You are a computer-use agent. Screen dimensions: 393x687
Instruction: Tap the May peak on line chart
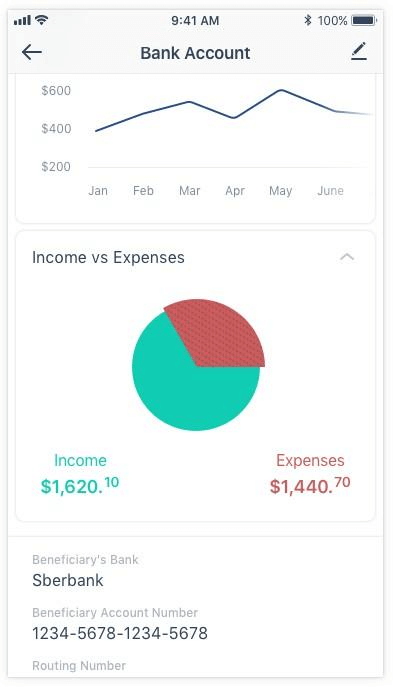(280, 90)
